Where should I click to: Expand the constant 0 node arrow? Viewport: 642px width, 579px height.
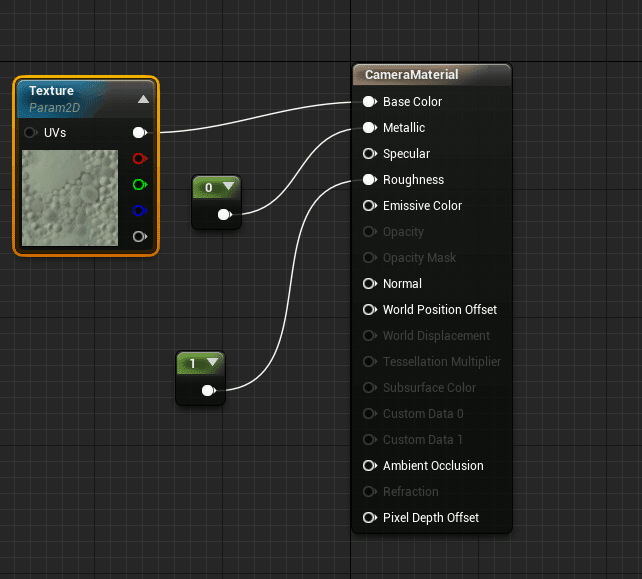click(228, 186)
